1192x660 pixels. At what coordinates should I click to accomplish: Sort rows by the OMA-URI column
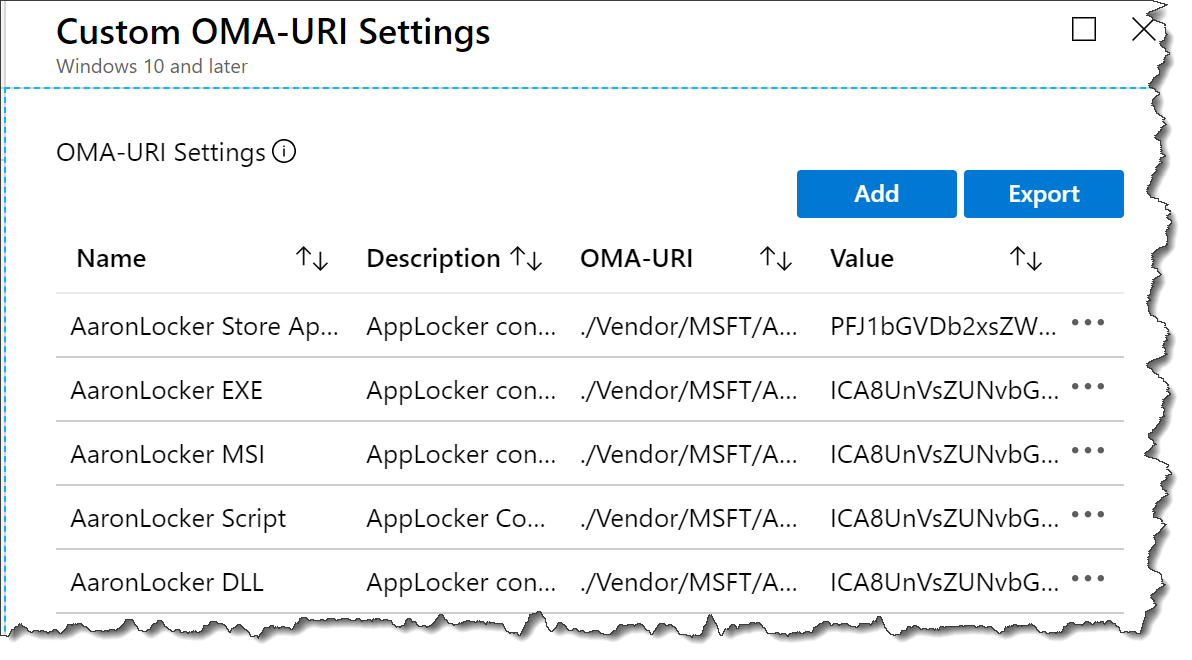(x=775, y=259)
